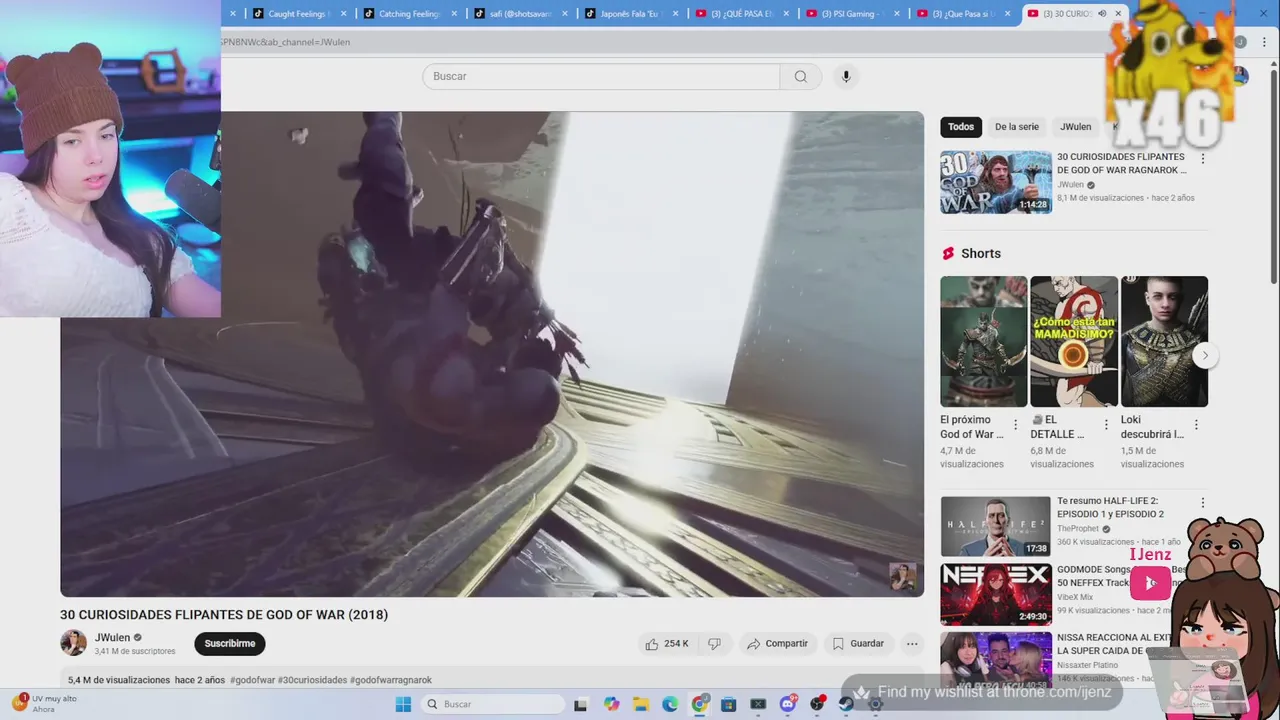Focus the YouTube Buscar search field
1280x720 pixels.
click(601, 76)
